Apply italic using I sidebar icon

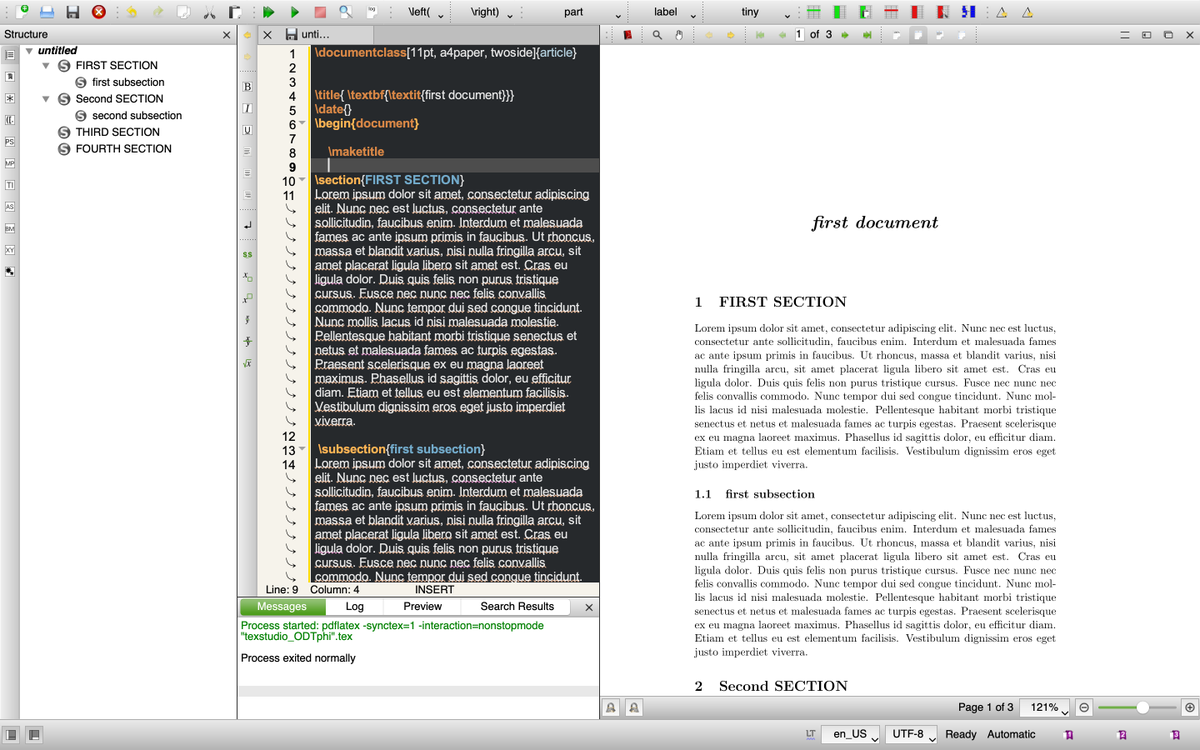click(x=246, y=108)
